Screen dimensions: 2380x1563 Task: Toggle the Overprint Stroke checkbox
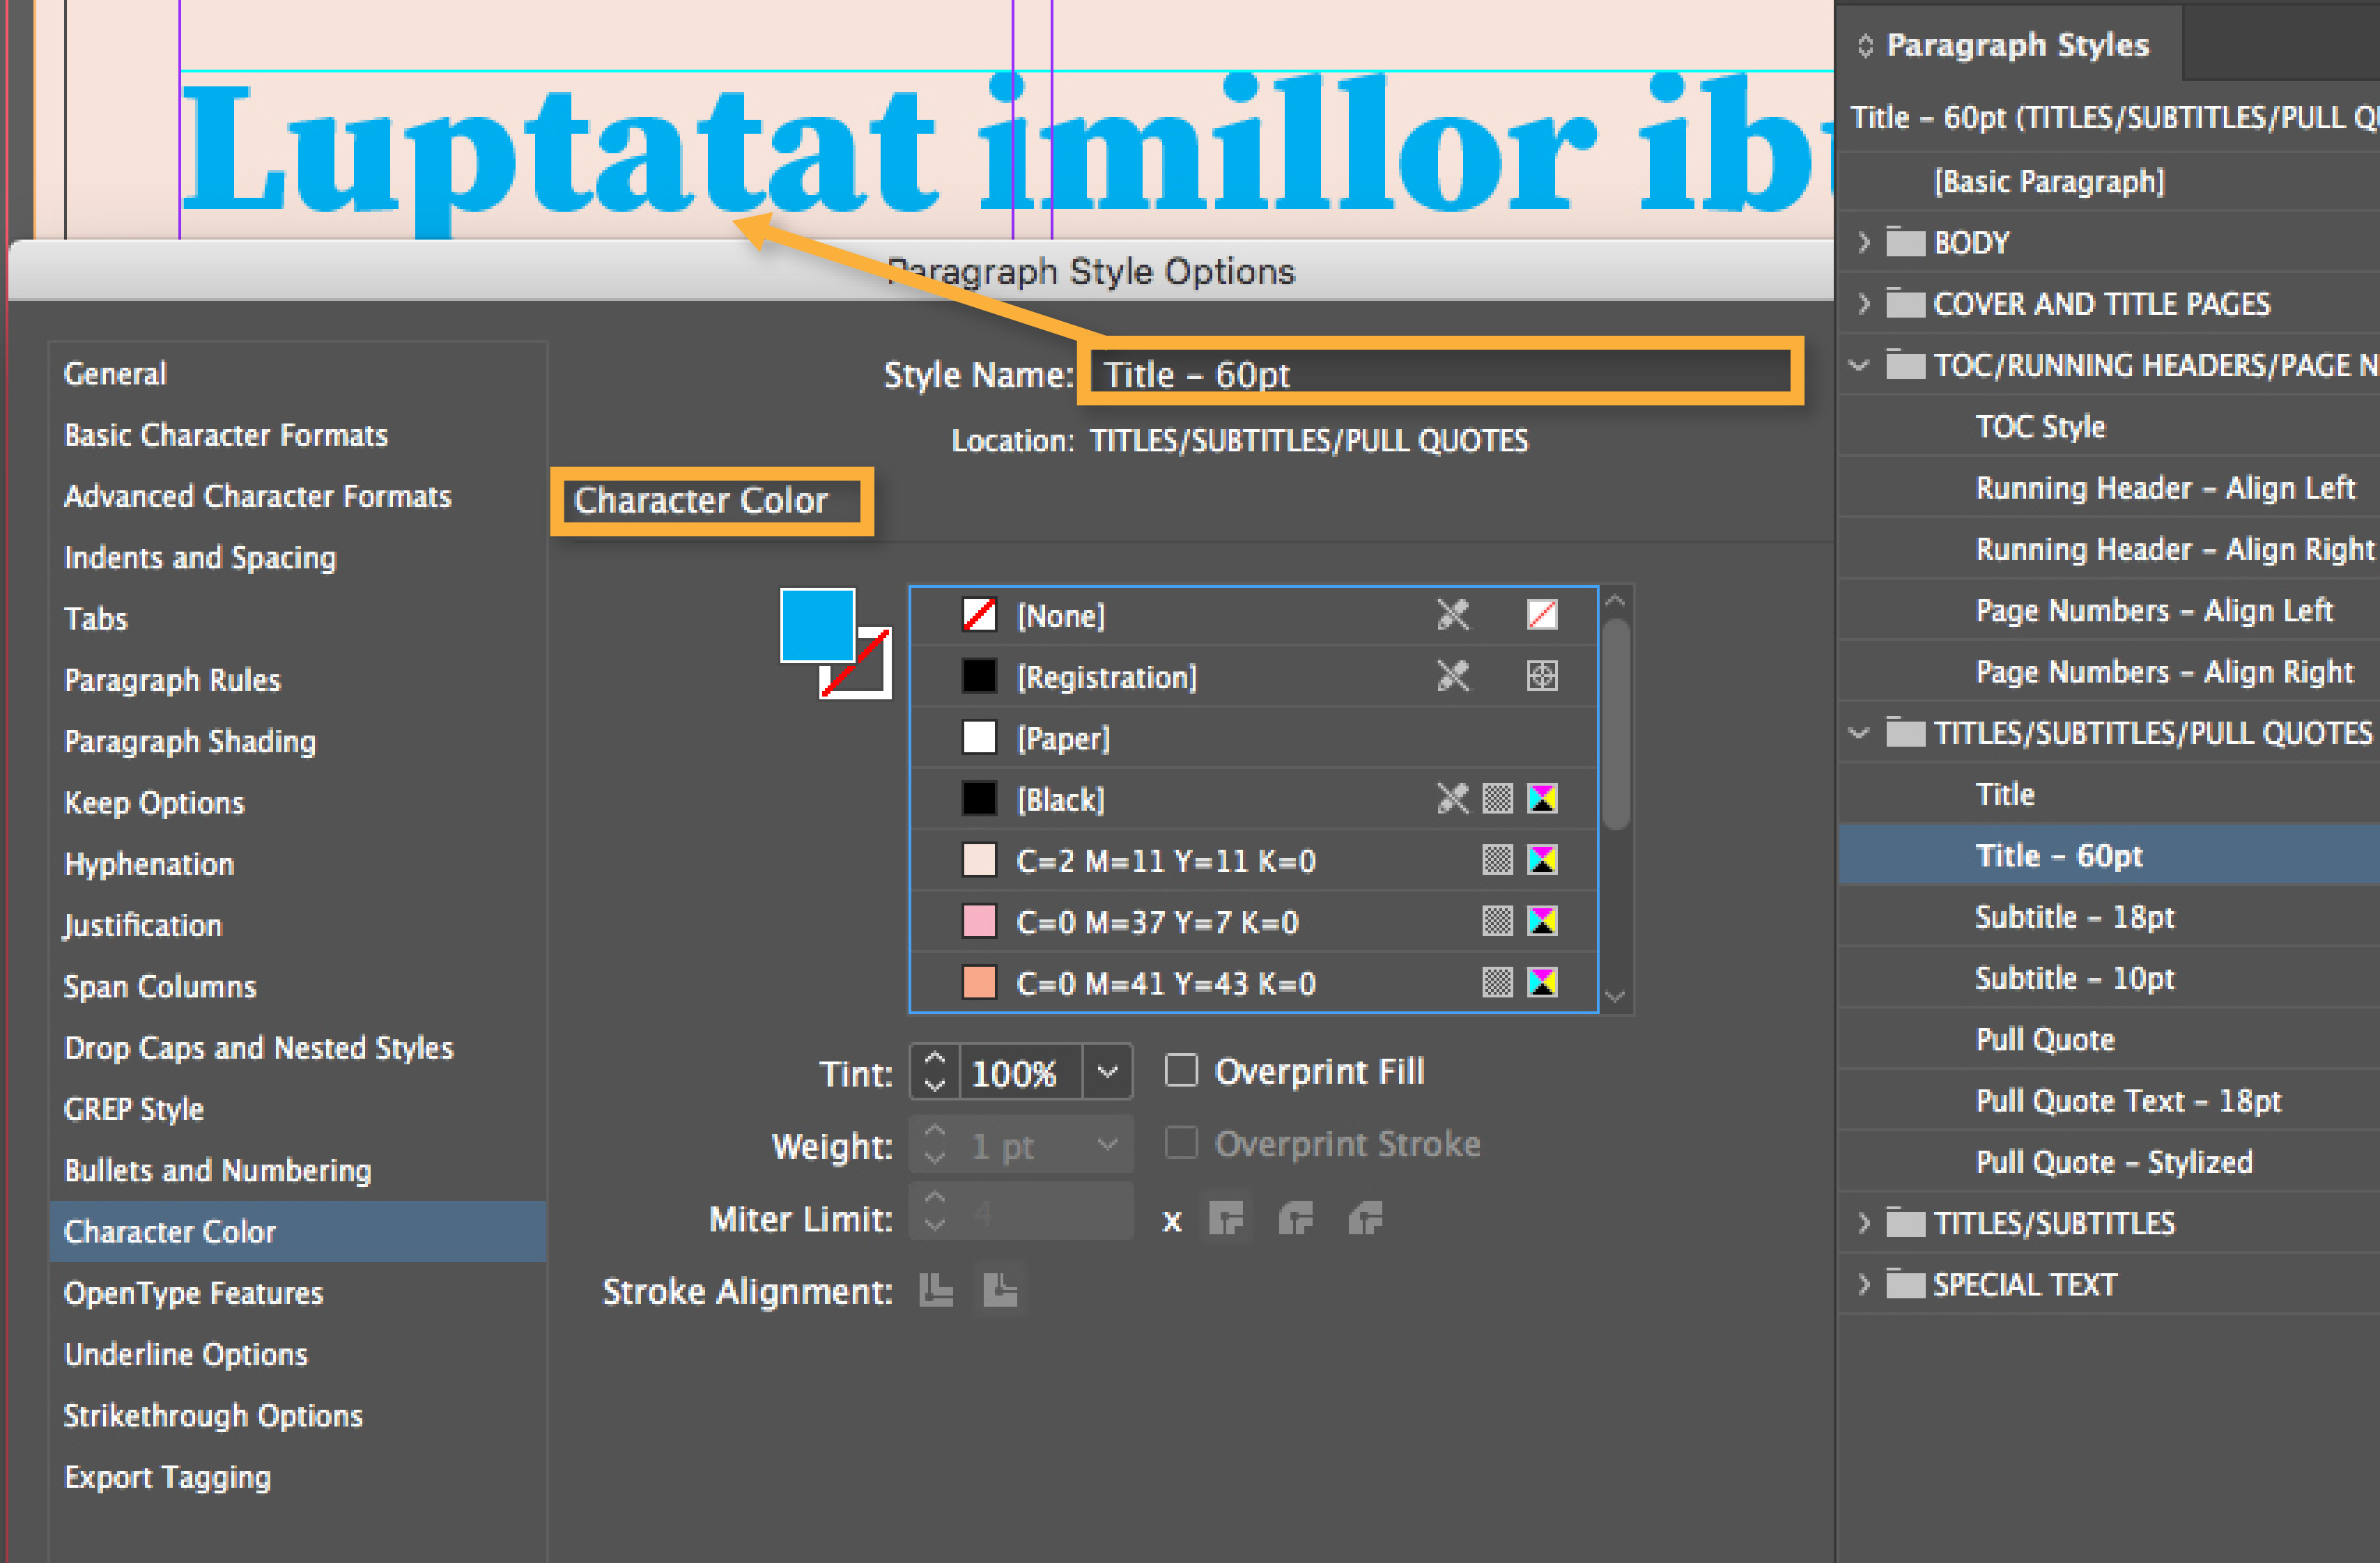[1181, 1143]
